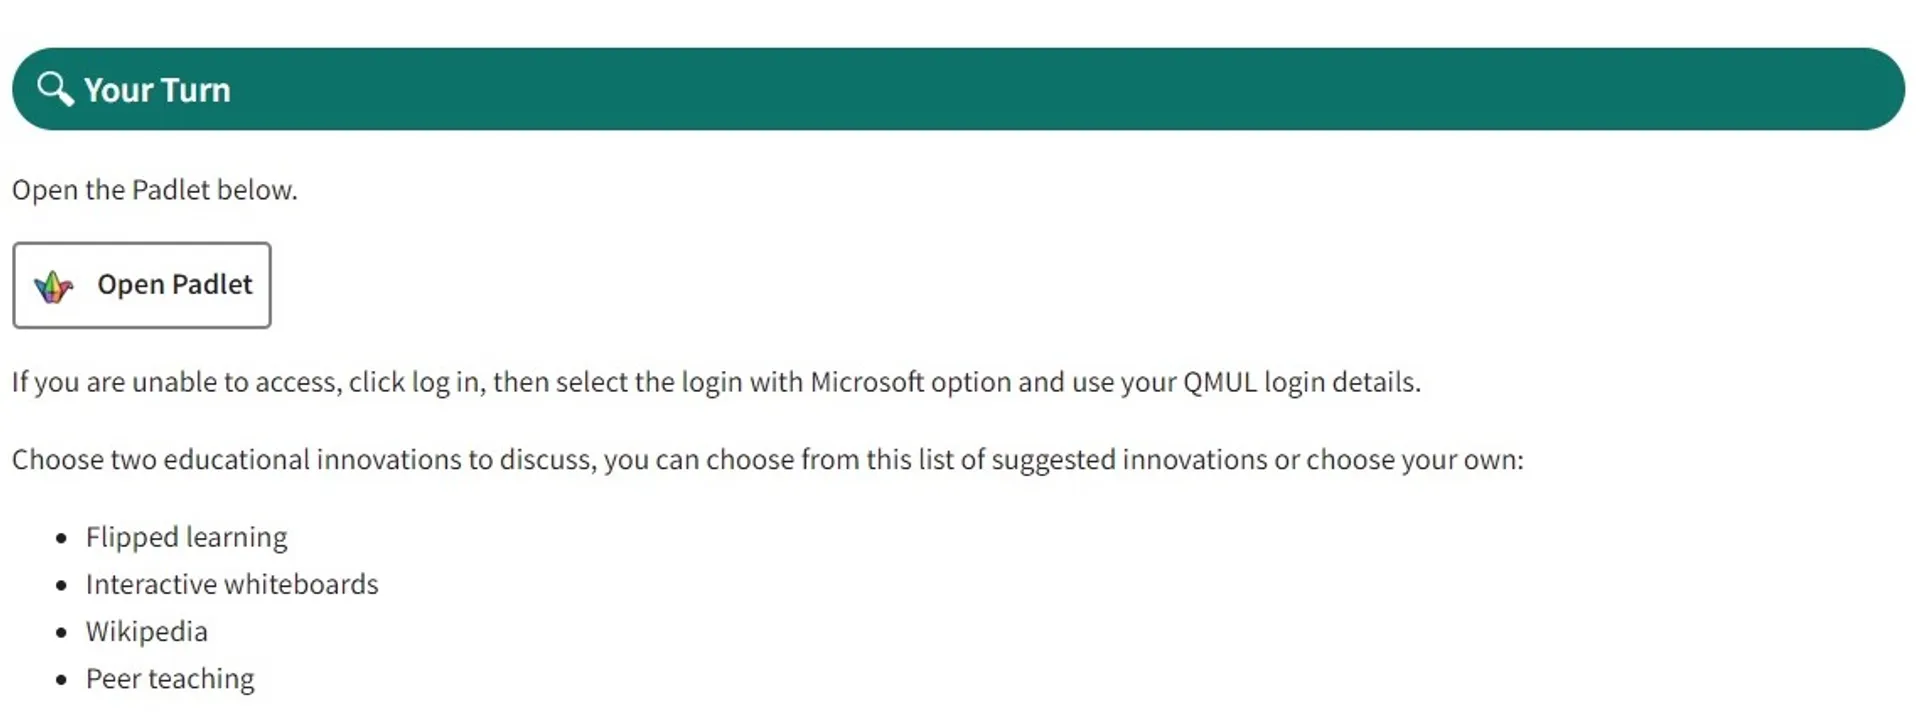The height and width of the screenshot is (715, 1920).
Task: Click the word 'Microsoft' in login instructions
Action: pos(867,382)
